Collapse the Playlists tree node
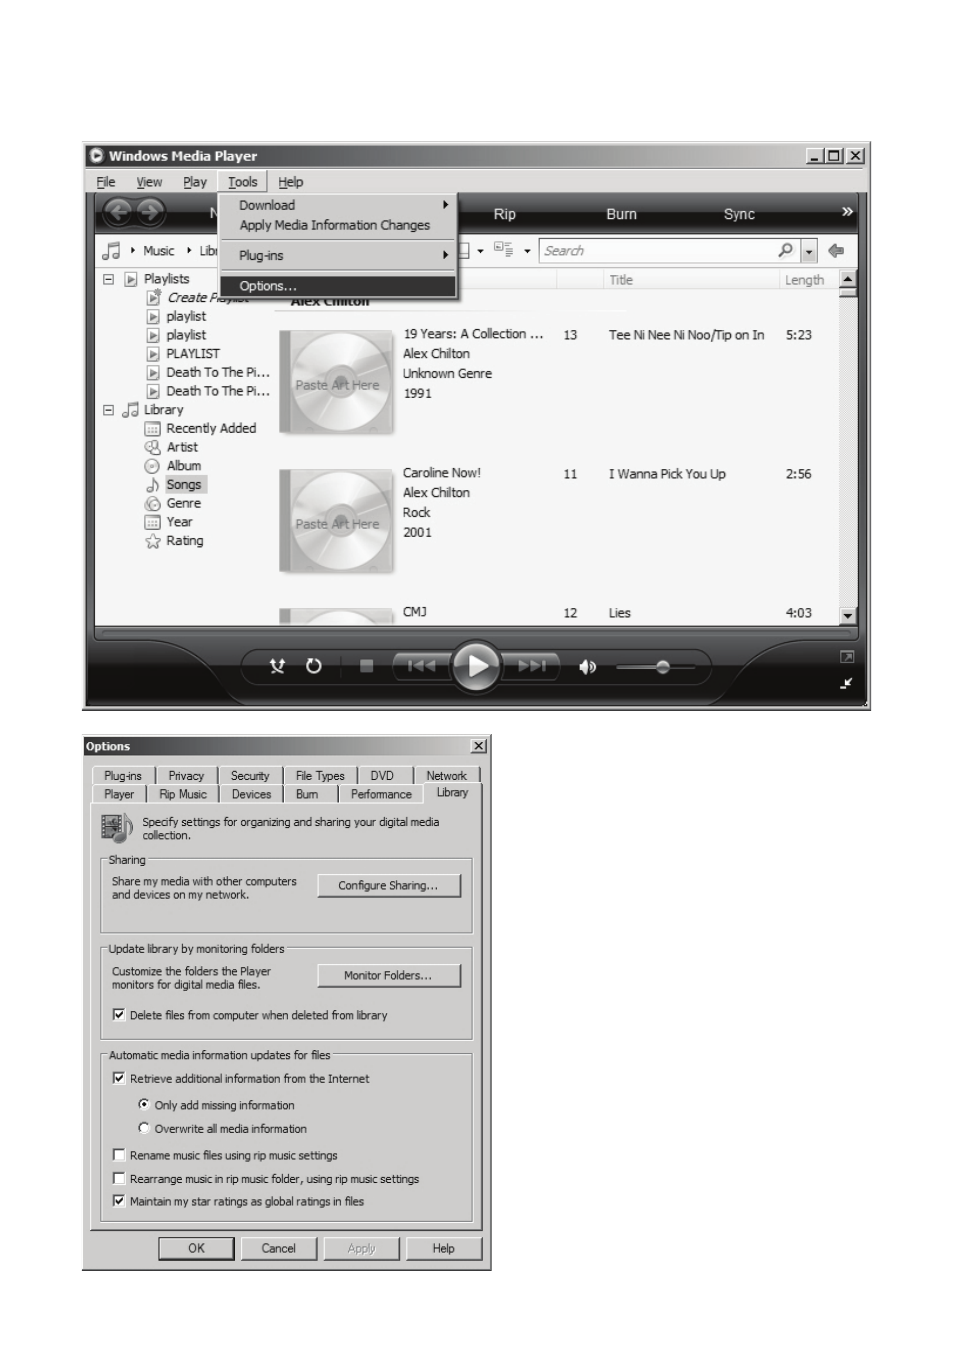The image size is (953, 1352). tap(109, 279)
